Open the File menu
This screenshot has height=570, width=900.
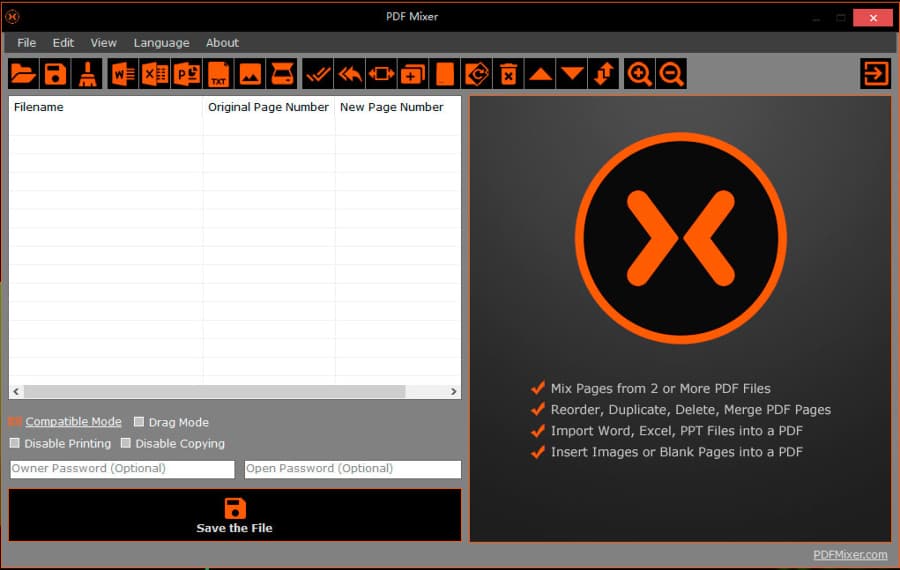click(26, 42)
